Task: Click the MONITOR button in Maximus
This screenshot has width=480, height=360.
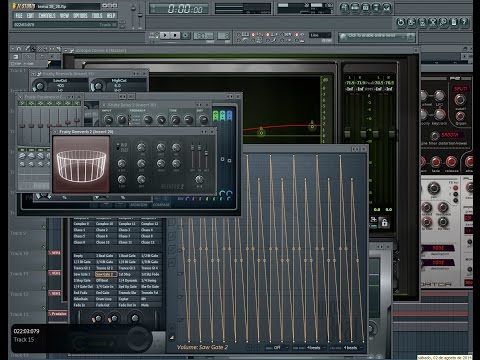Action: pos(139,205)
